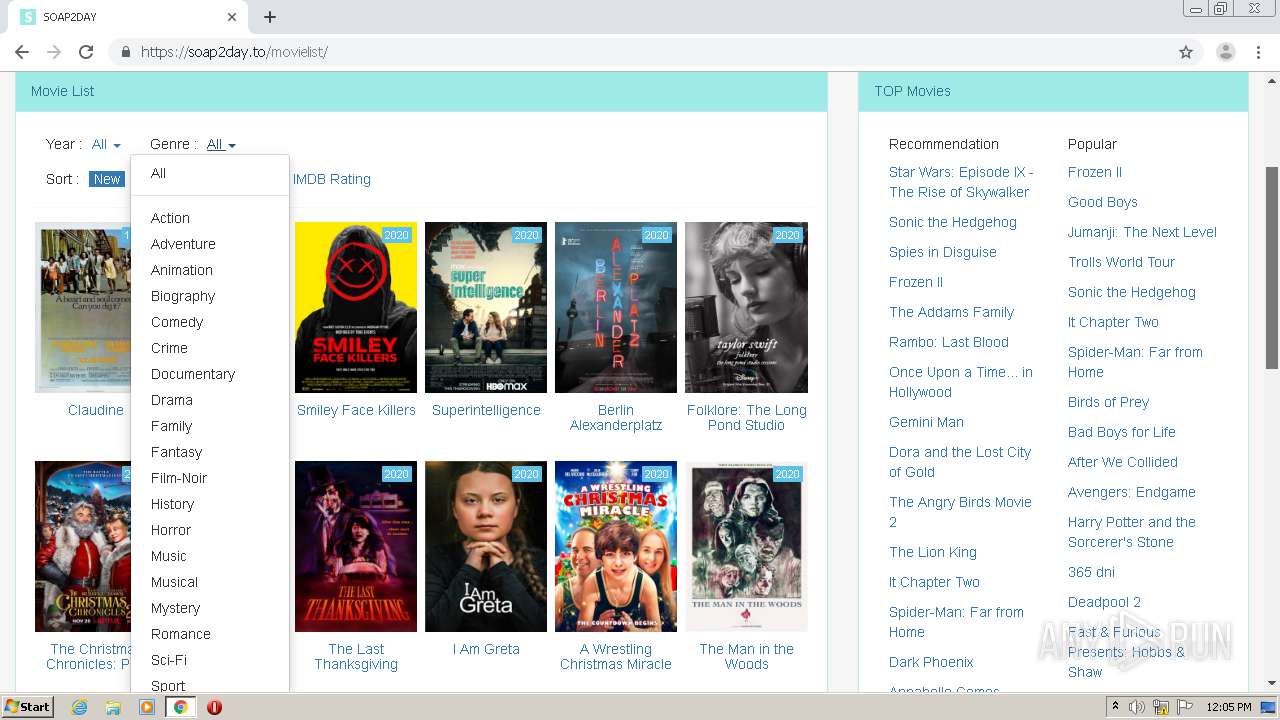This screenshot has width=1280, height=720.
Task: Open File Explorer from taskbar
Action: [113, 707]
